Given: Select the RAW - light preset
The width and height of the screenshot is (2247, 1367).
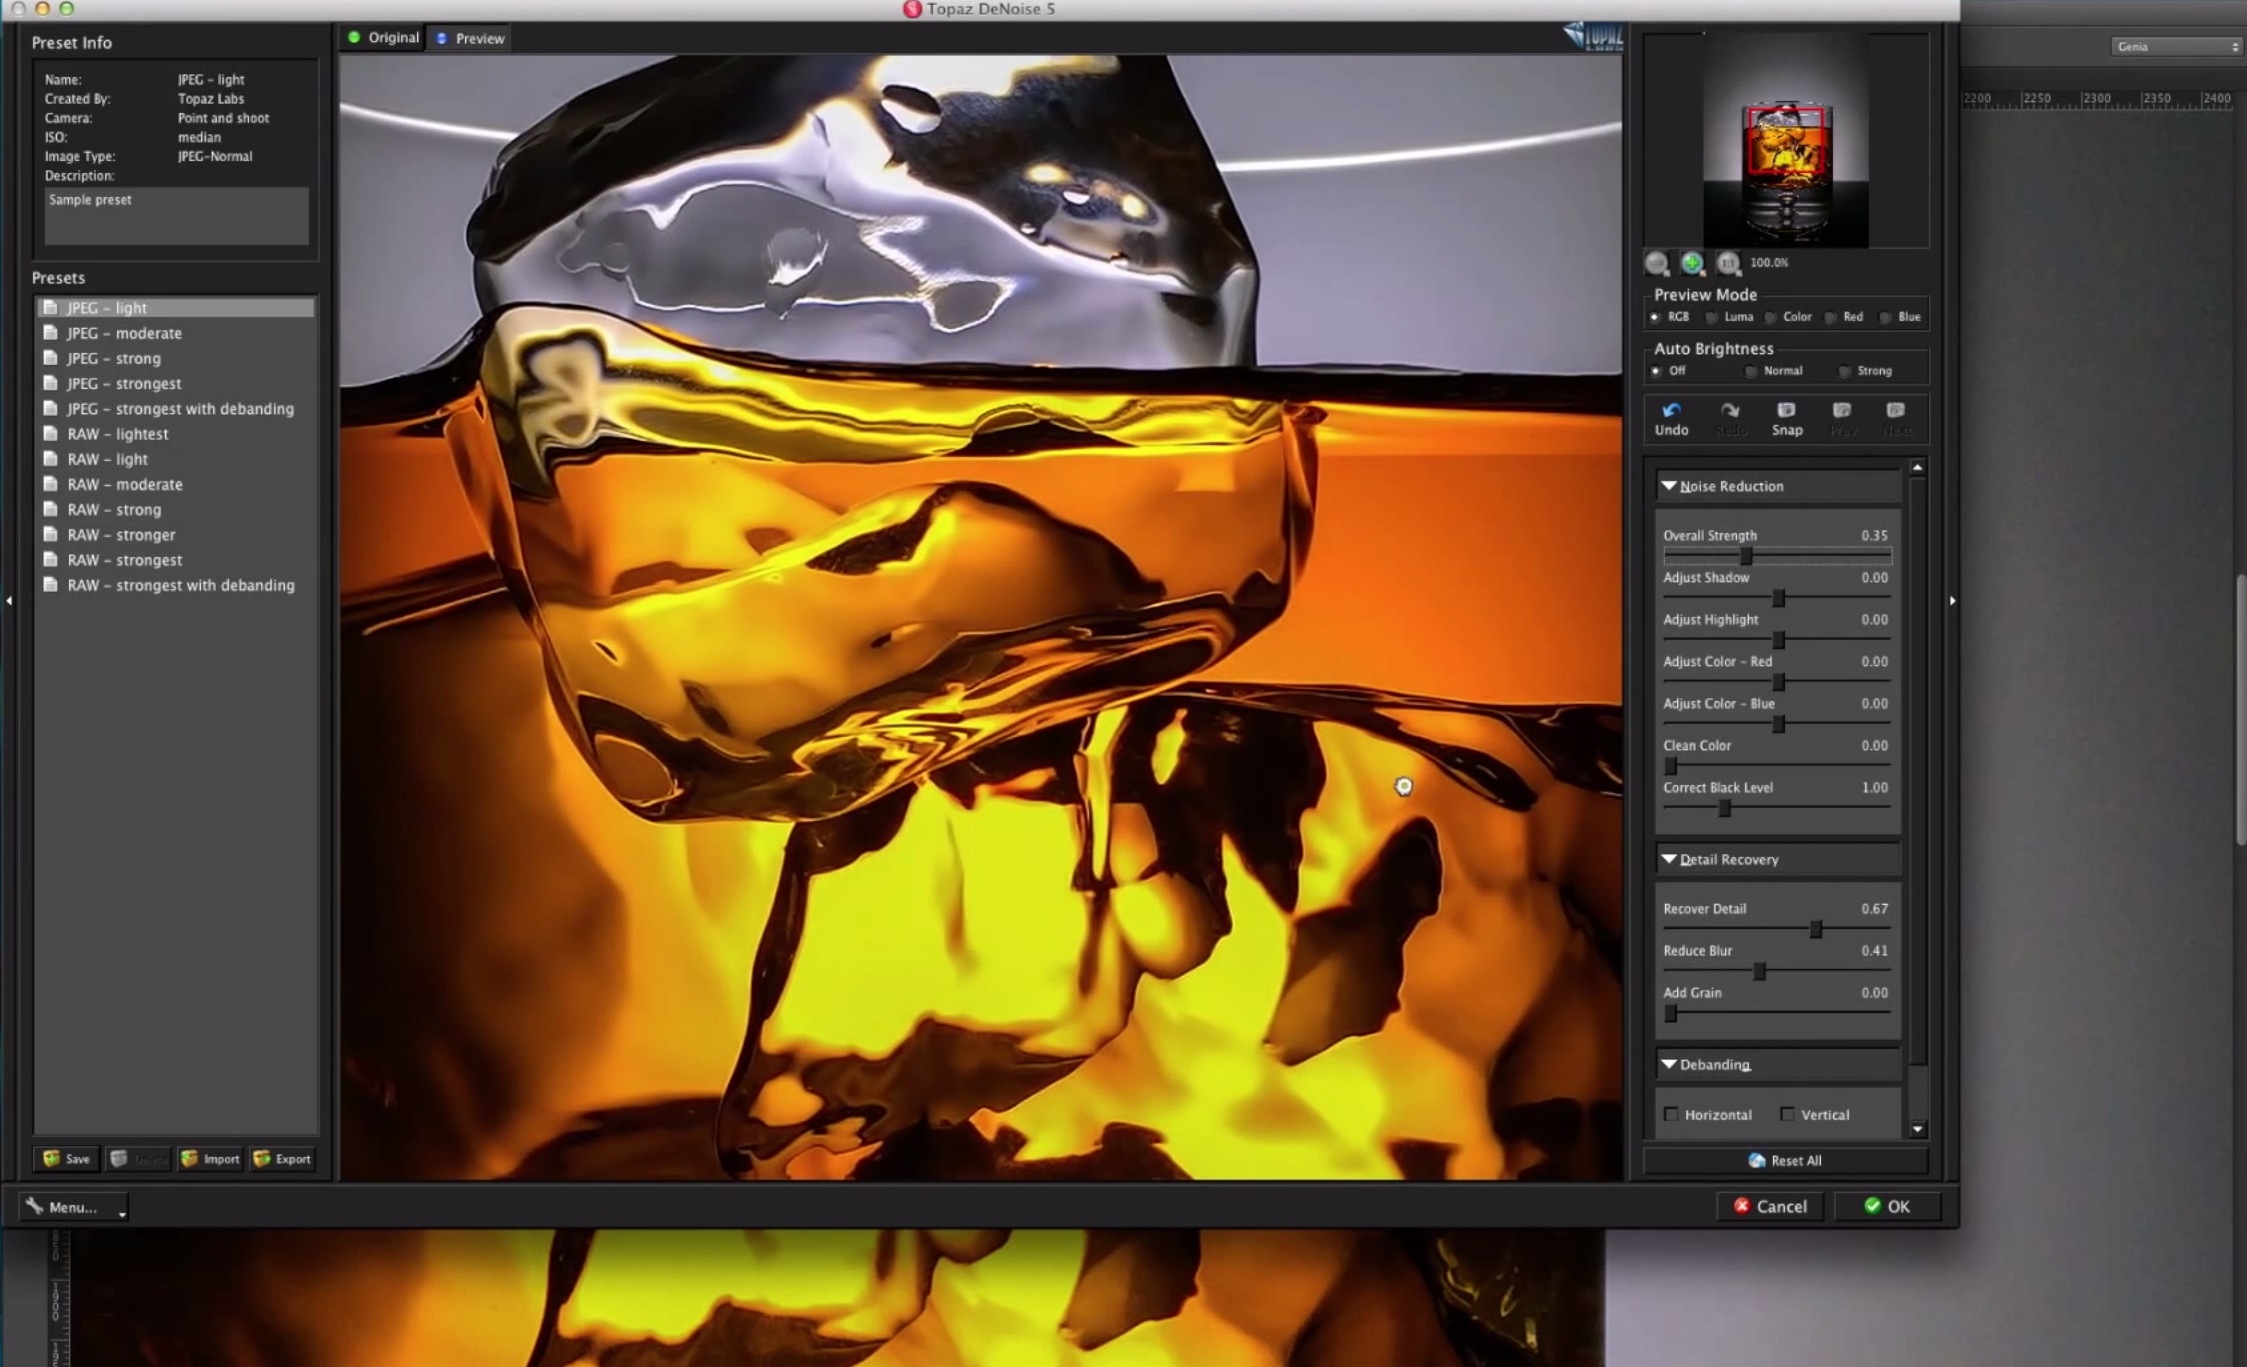Looking at the screenshot, I should pos(176,459).
